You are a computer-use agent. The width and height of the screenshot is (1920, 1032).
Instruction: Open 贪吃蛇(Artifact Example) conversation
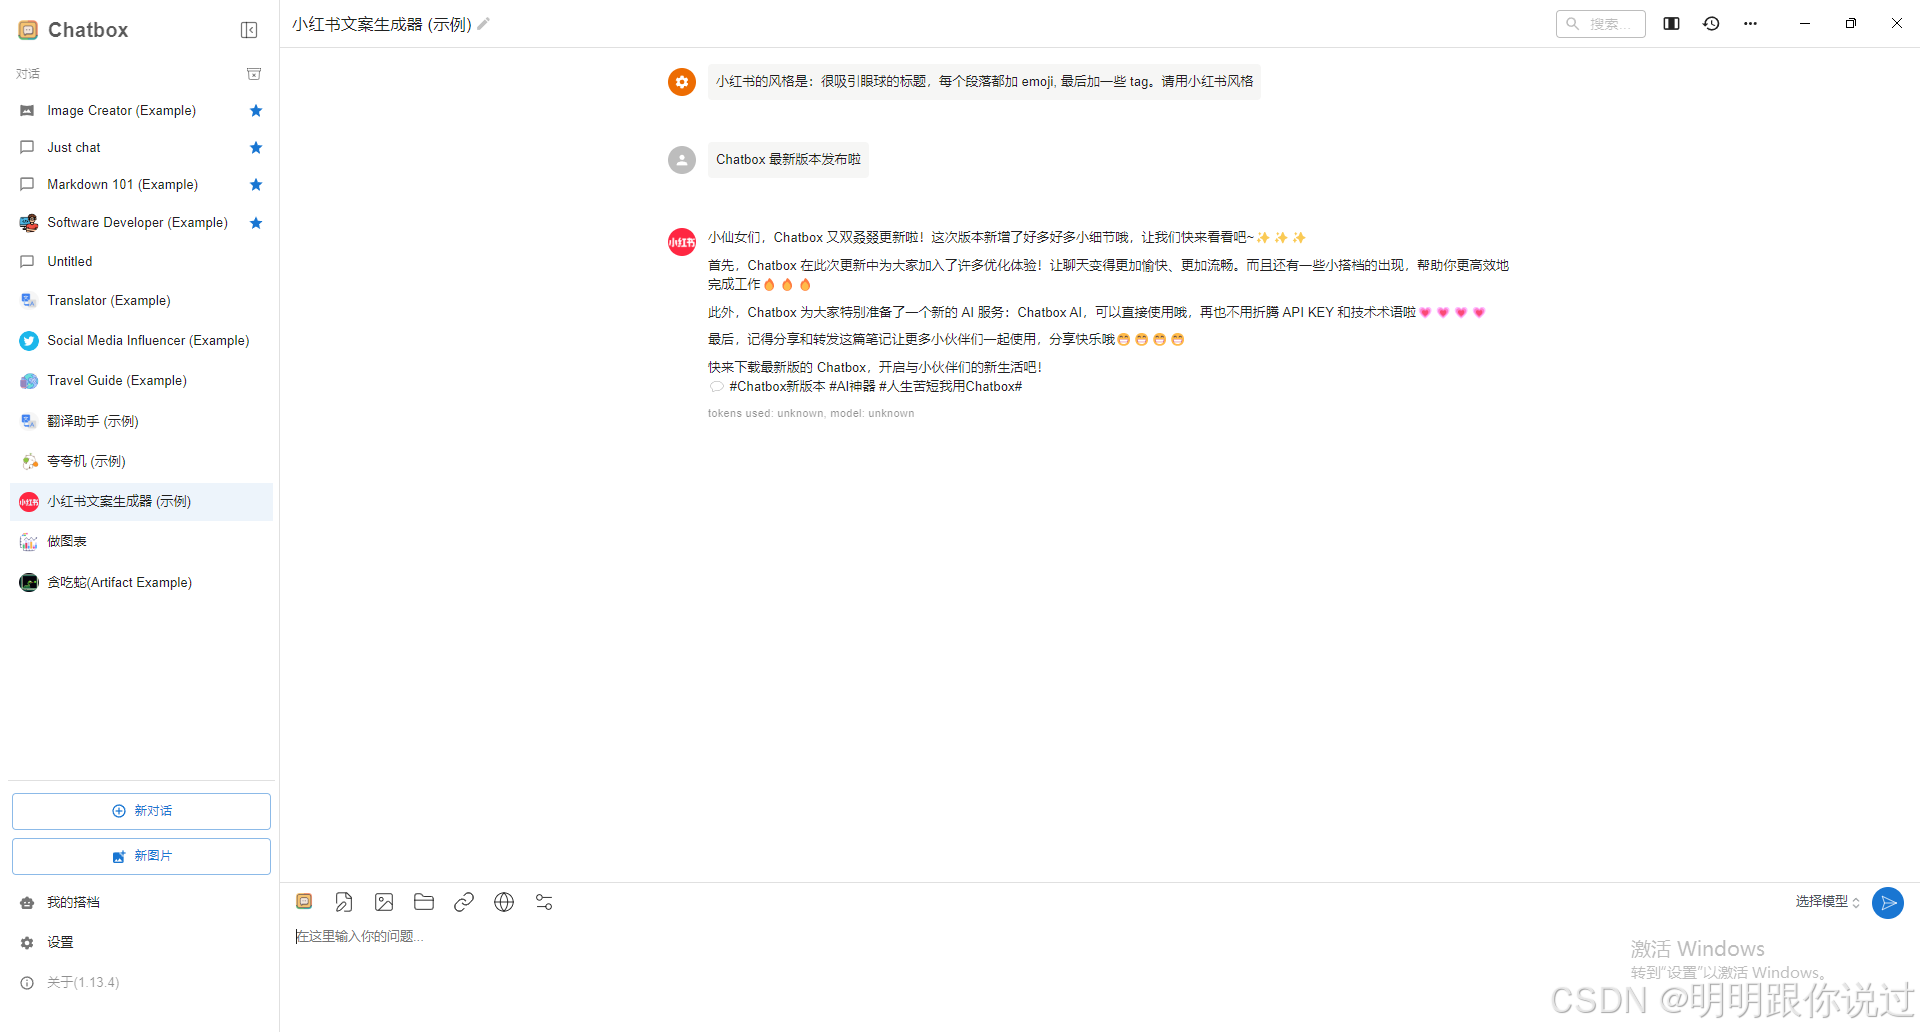tap(141, 583)
